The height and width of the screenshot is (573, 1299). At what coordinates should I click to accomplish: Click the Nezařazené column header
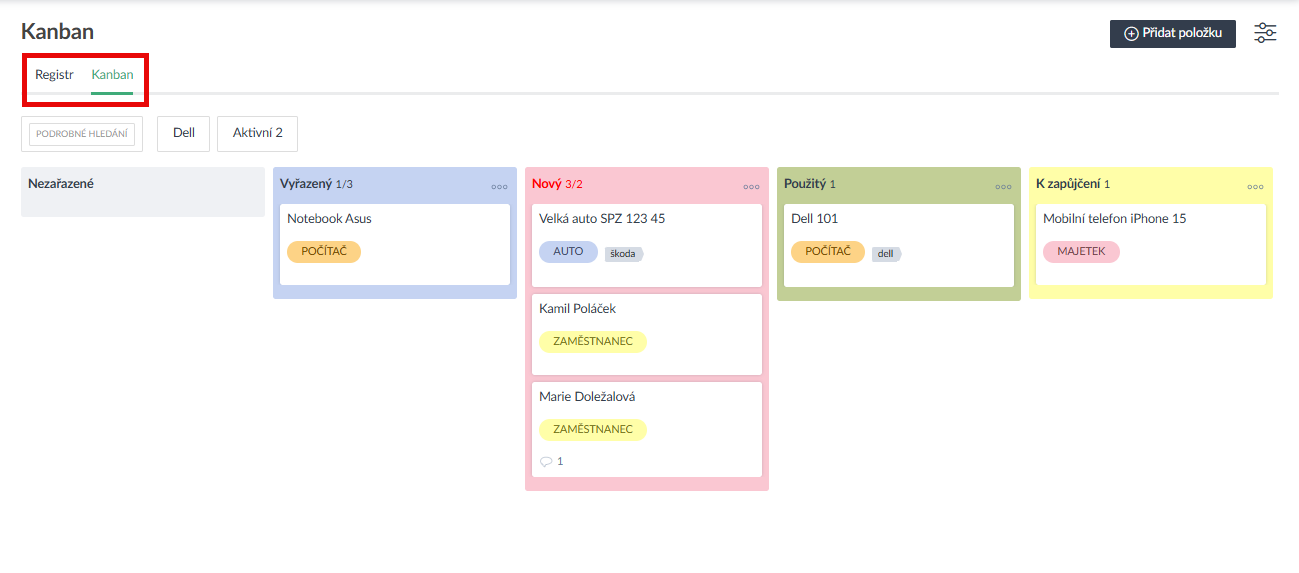[x=61, y=184]
